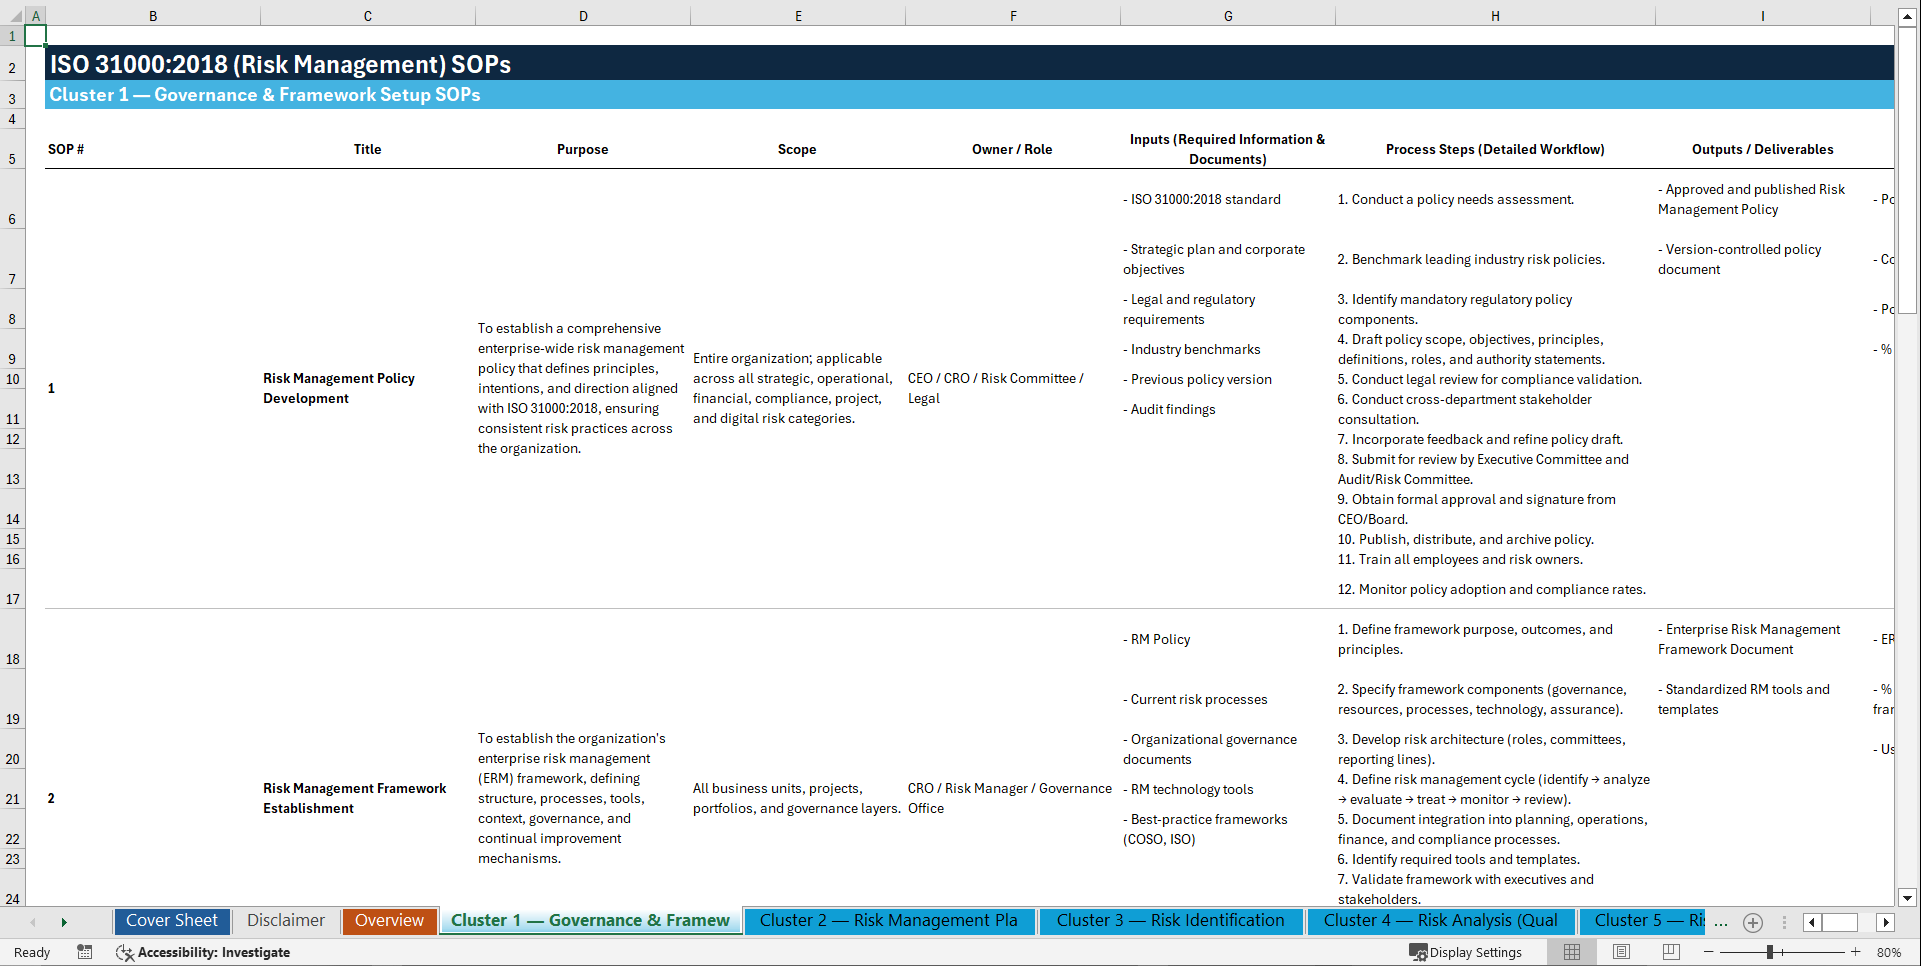Image resolution: width=1921 pixels, height=966 pixels.
Task: Open the Cluster 3 — Risk Identification tab
Action: (x=1171, y=920)
